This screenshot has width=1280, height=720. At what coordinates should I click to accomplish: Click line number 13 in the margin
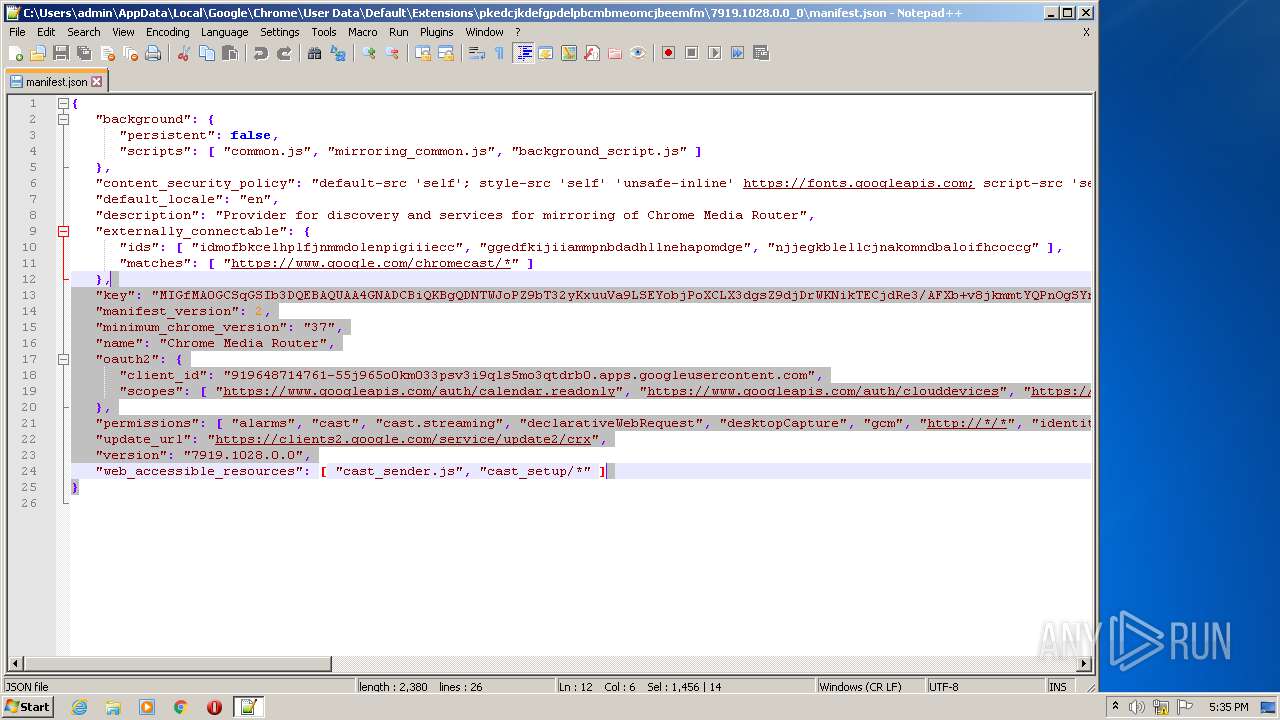pyautogui.click(x=30, y=295)
